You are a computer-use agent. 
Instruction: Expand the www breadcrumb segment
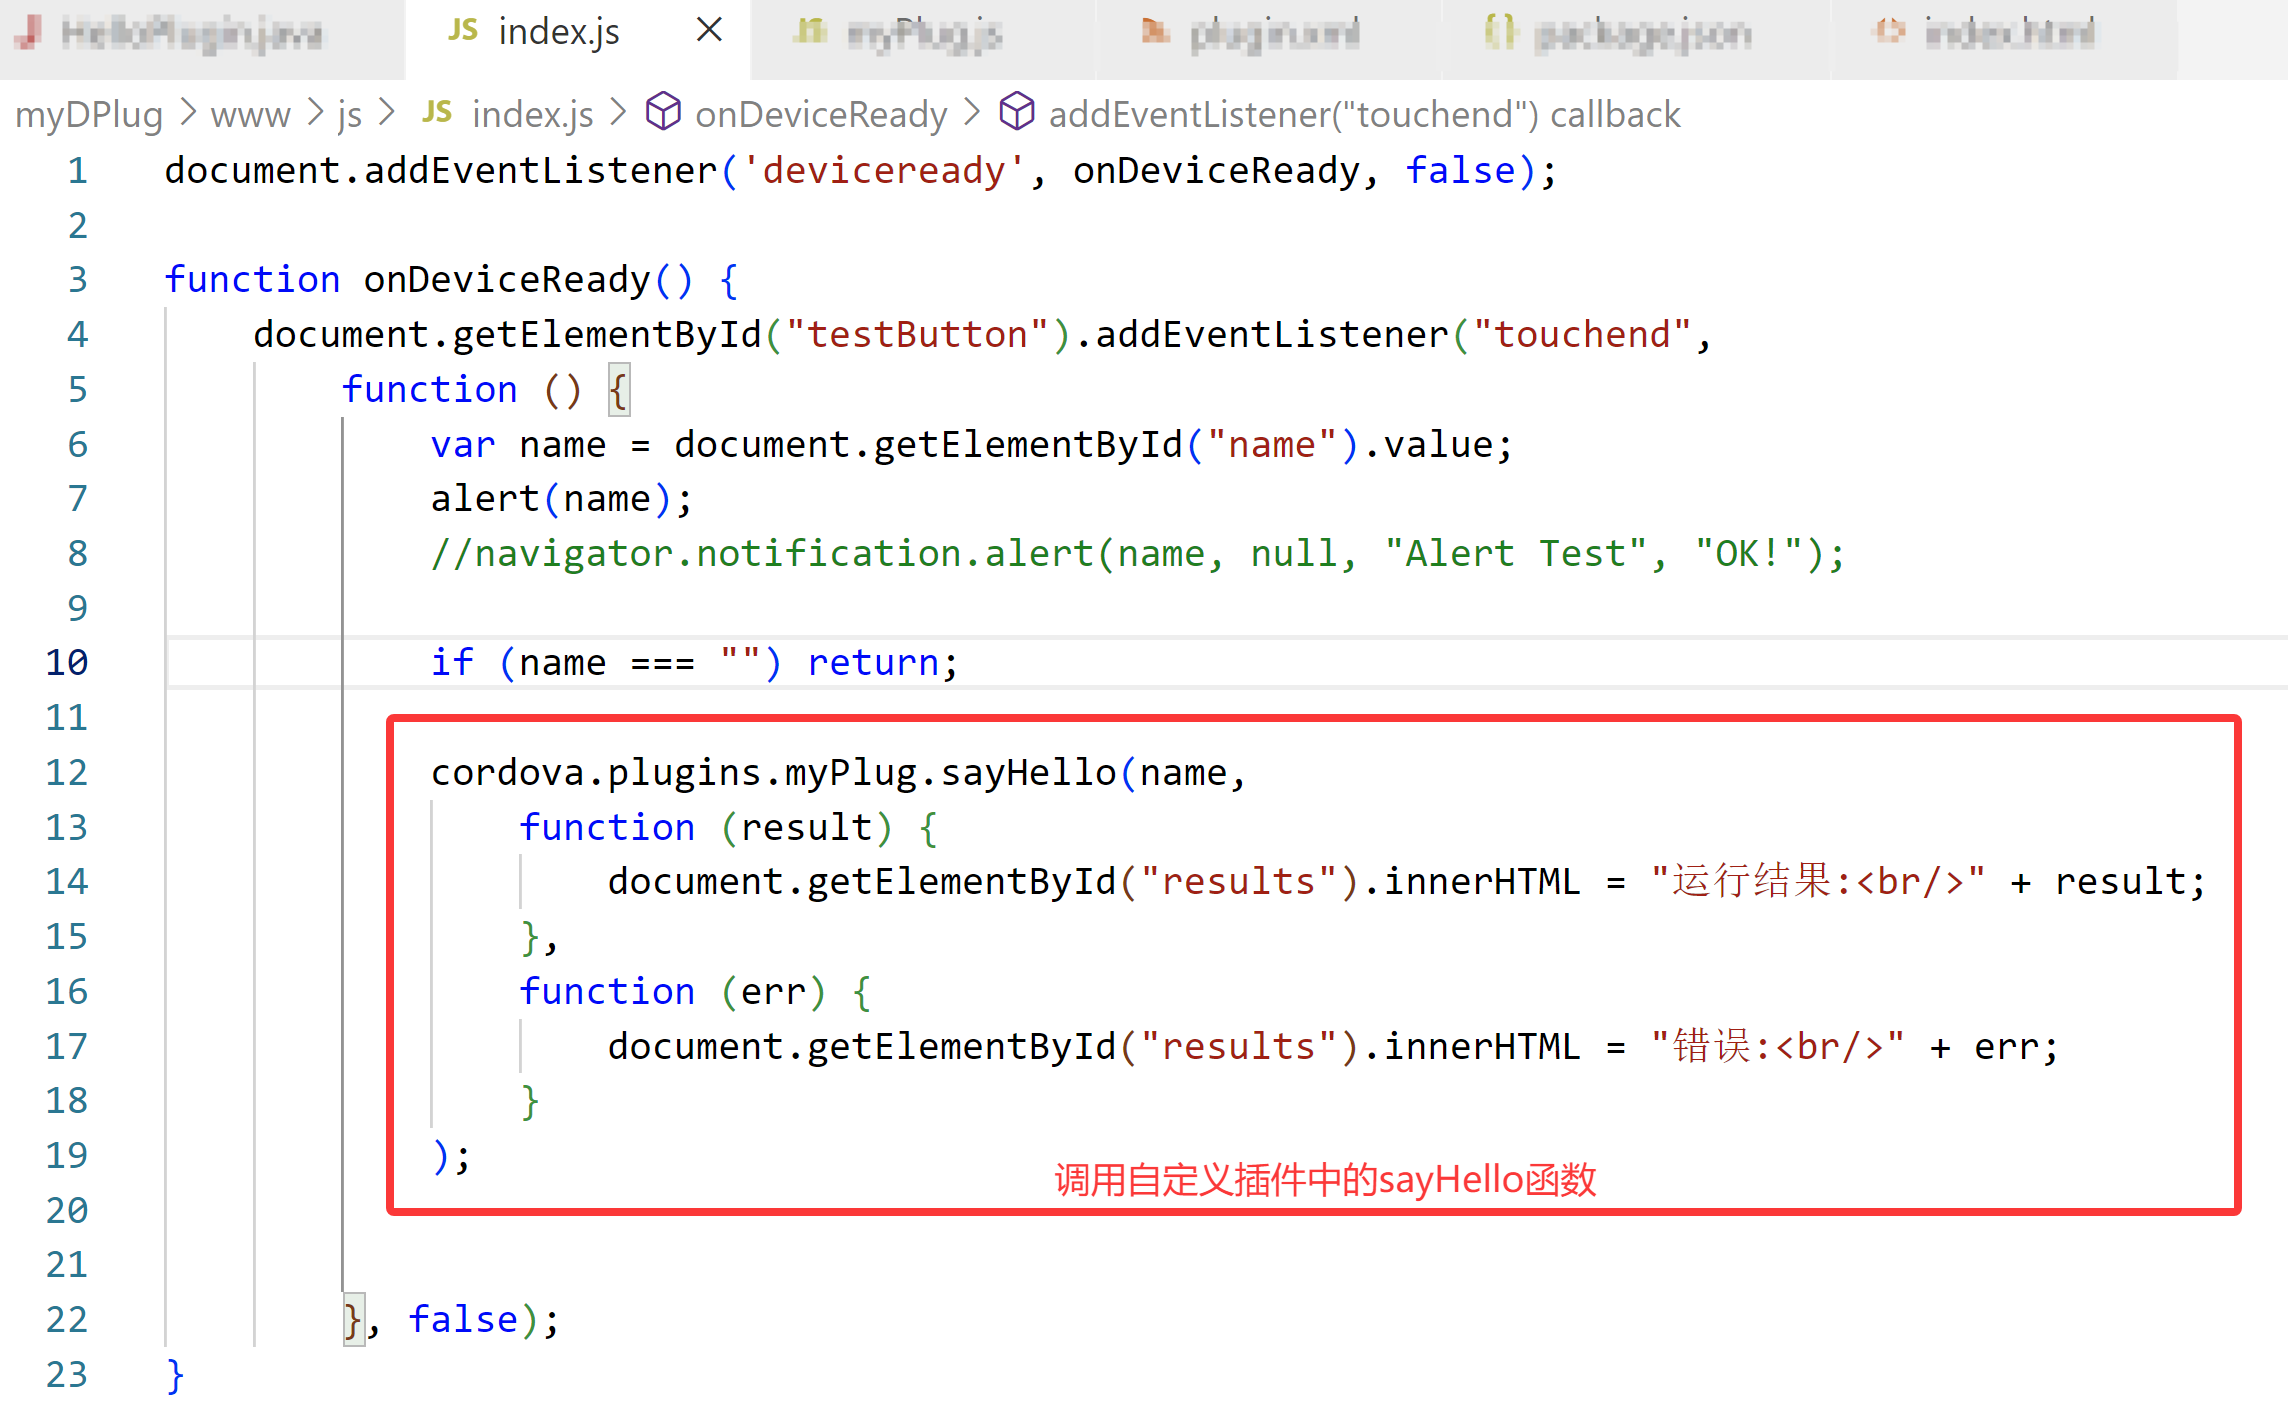[x=250, y=115]
